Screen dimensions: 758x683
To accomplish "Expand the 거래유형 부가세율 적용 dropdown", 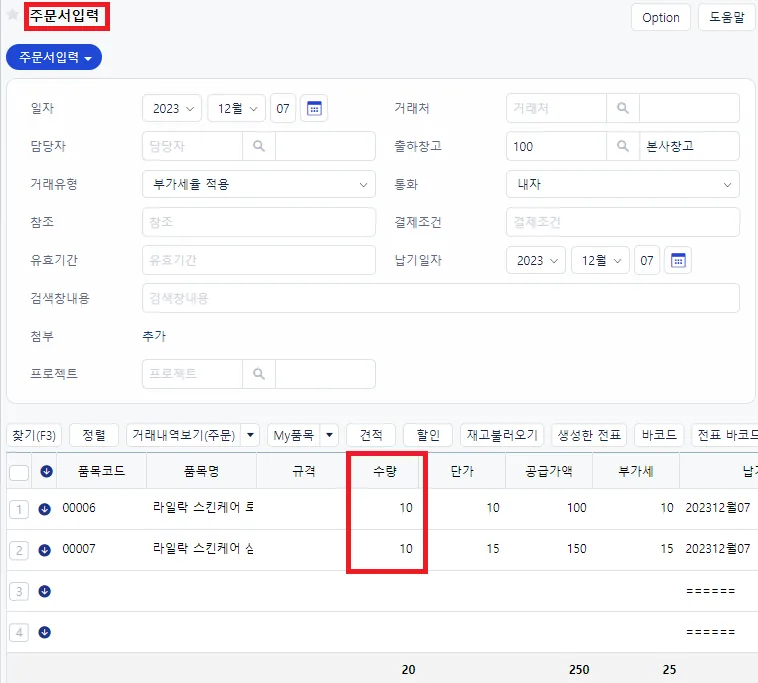I will click(x=259, y=184).
